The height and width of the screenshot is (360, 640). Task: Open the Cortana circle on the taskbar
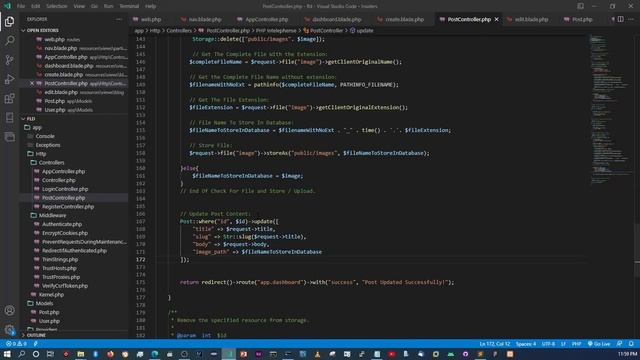coord(36,354)
